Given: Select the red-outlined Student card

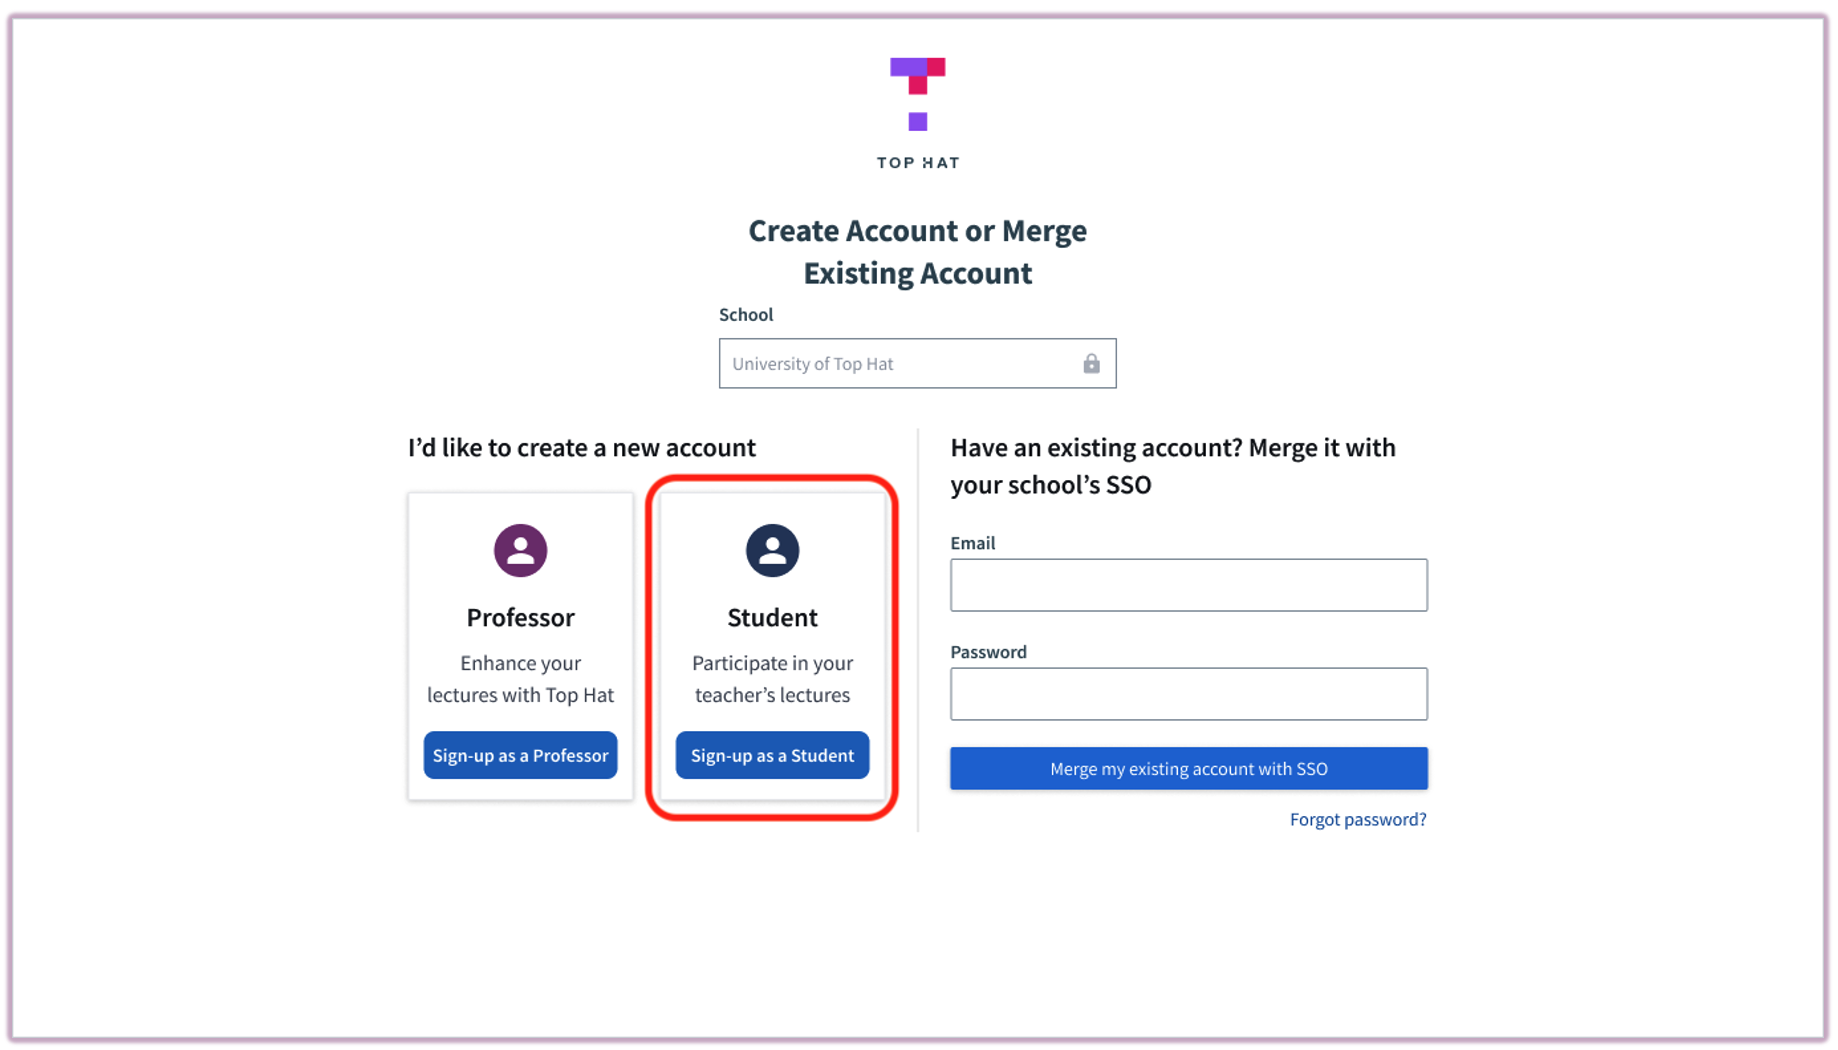Looking at the screenshot, I should click(771, 647).
